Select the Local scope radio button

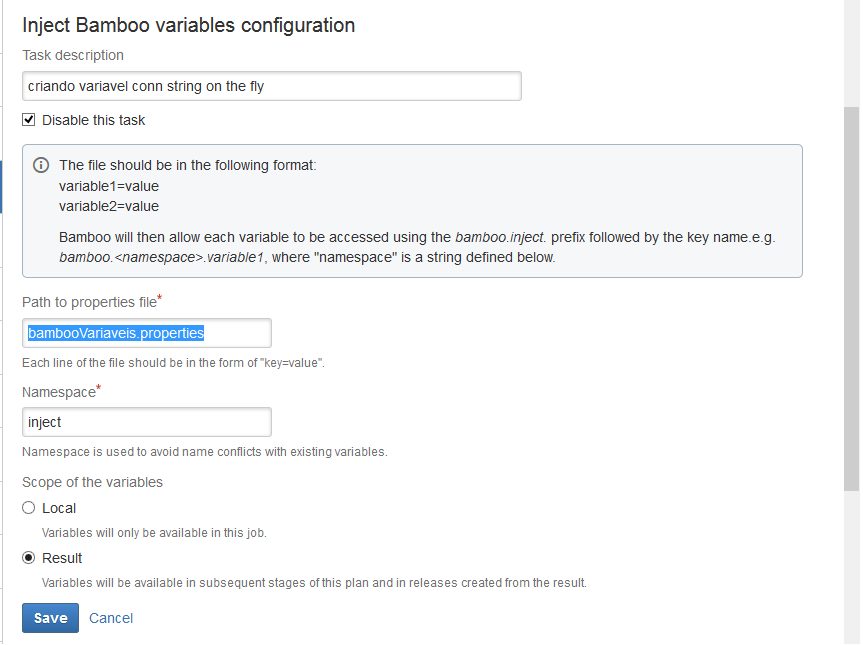[29, 508]
